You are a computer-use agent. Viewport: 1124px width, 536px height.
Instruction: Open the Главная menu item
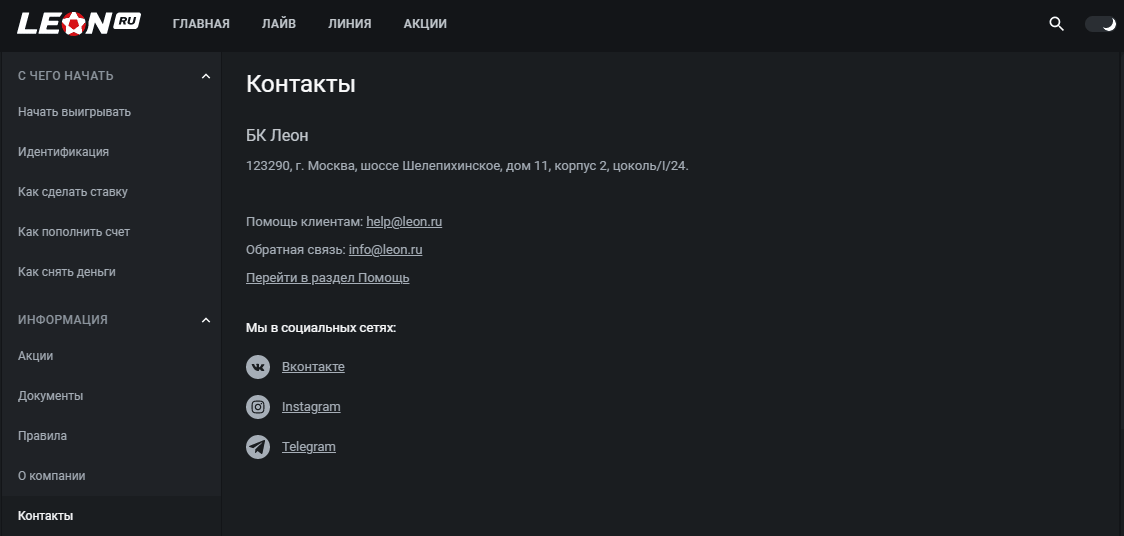pos(201,24)
